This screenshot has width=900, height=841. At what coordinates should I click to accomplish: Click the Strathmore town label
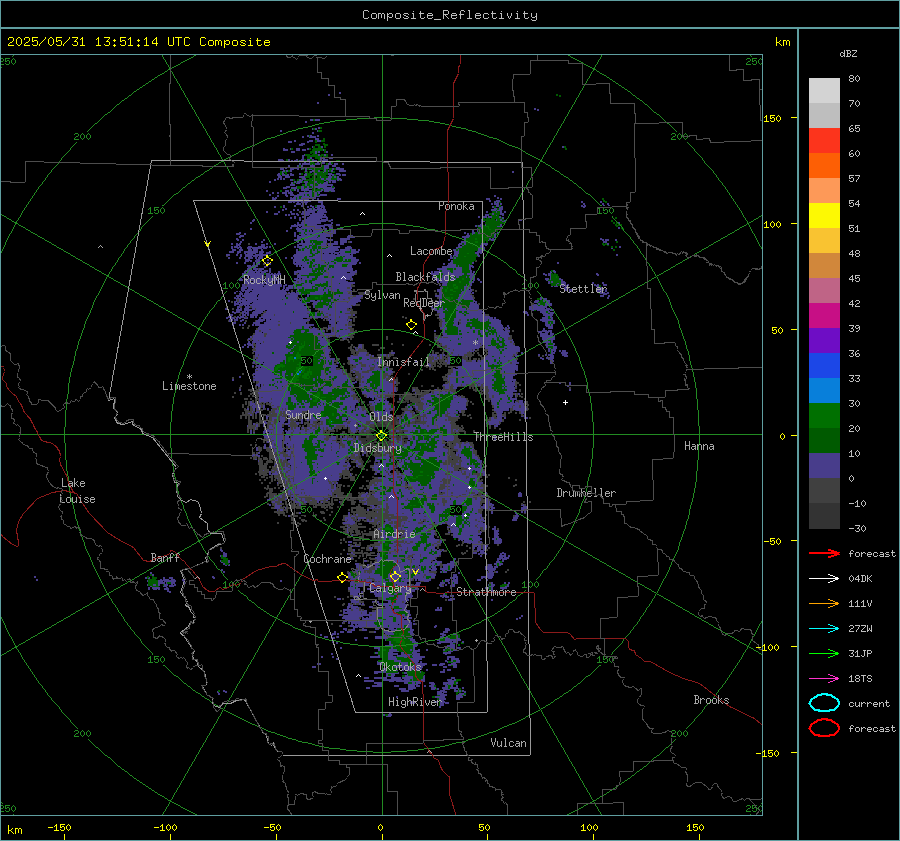tap(486, 592)
